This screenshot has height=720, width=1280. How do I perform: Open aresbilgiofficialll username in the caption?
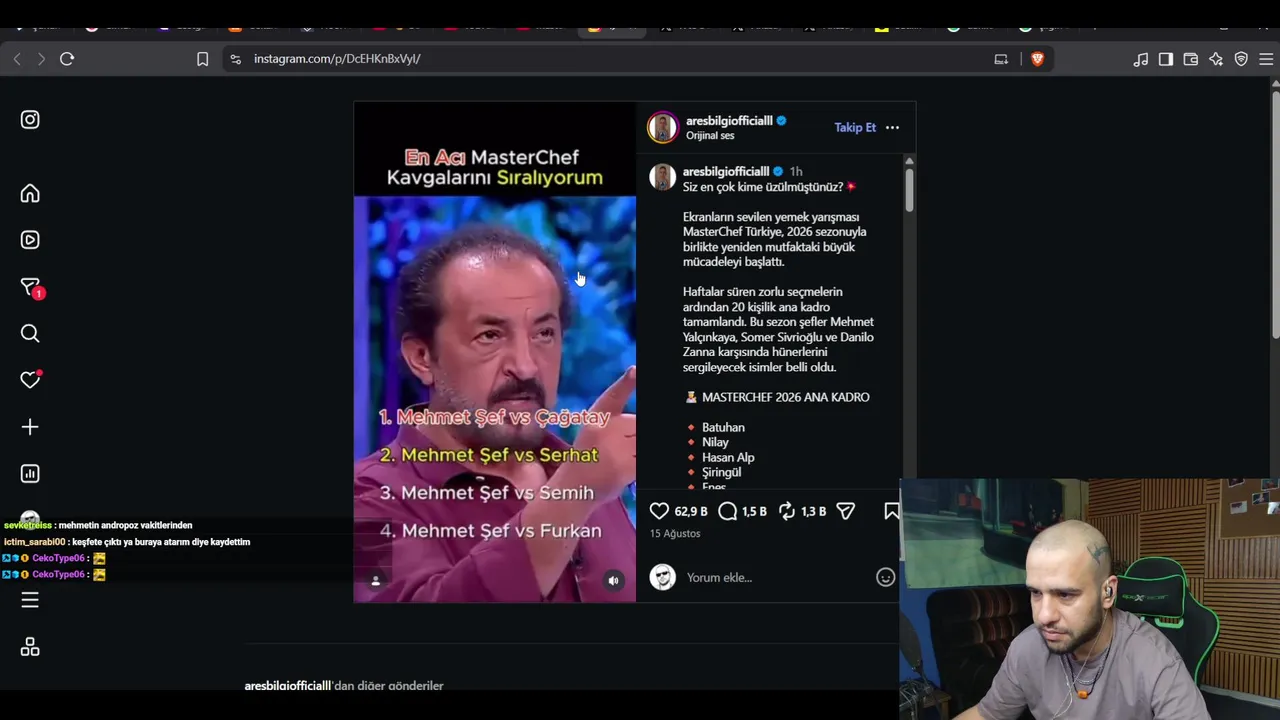pos(726,171)
